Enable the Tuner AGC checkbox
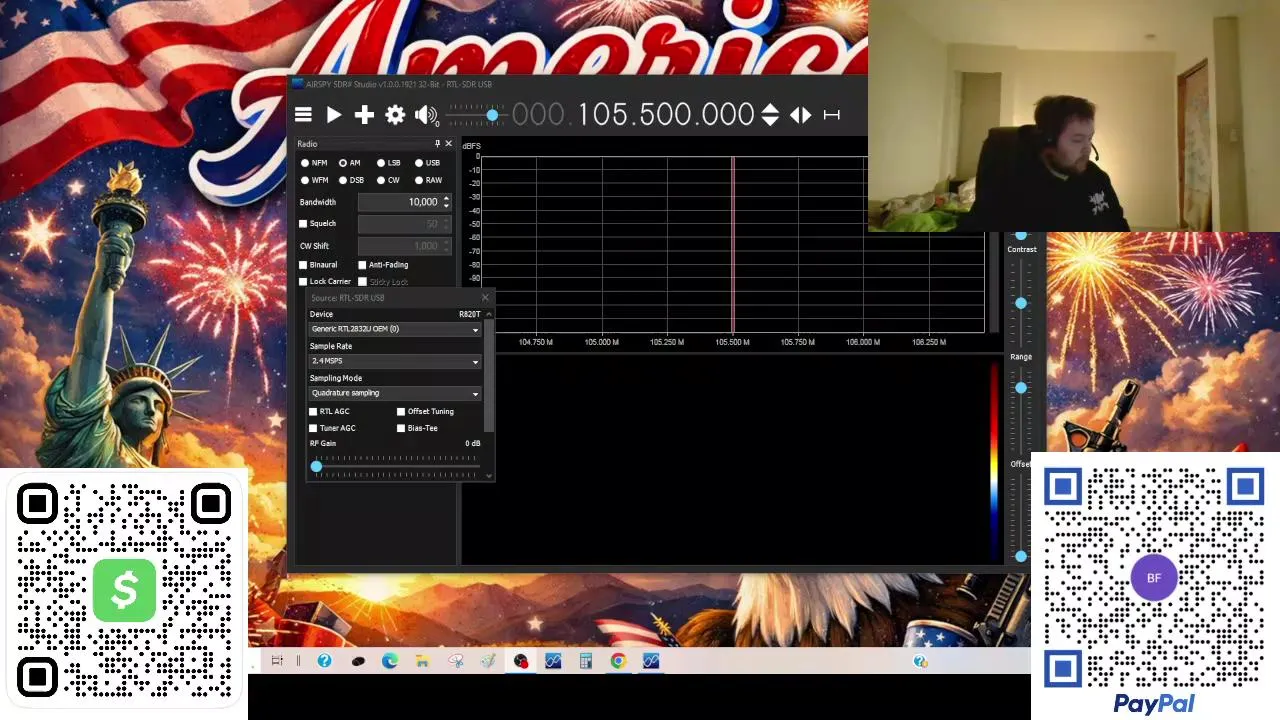The height and width of the screenshot is (720, 1280). coord(313,428)
